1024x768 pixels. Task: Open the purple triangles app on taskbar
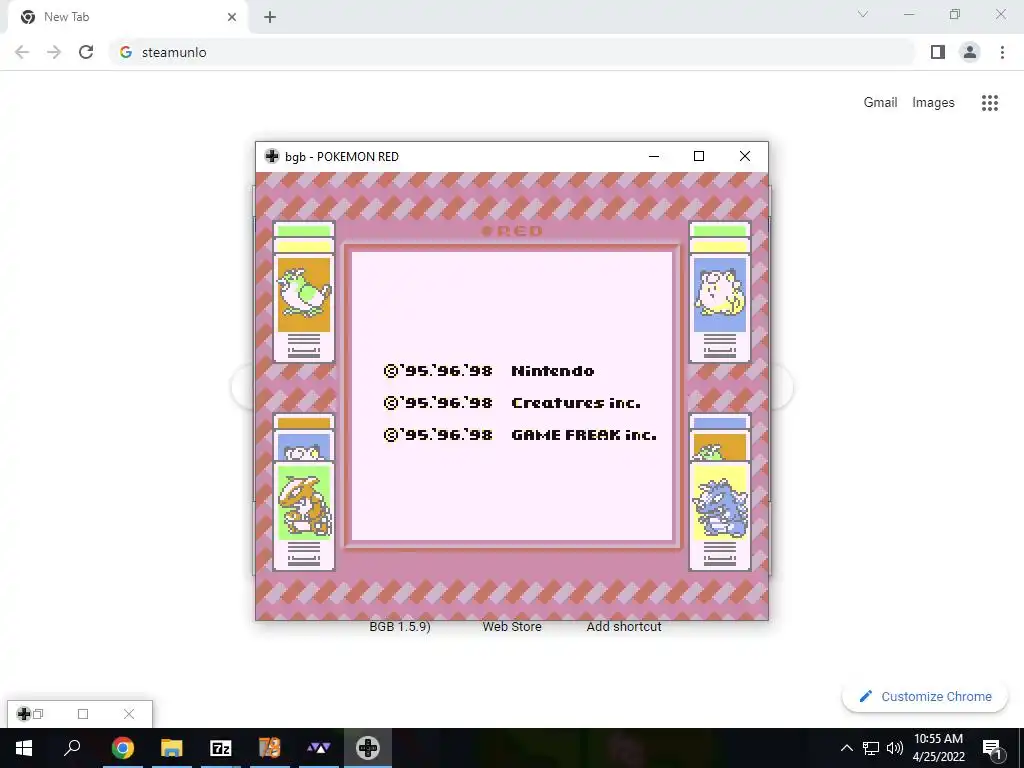[x=319, y=748]
